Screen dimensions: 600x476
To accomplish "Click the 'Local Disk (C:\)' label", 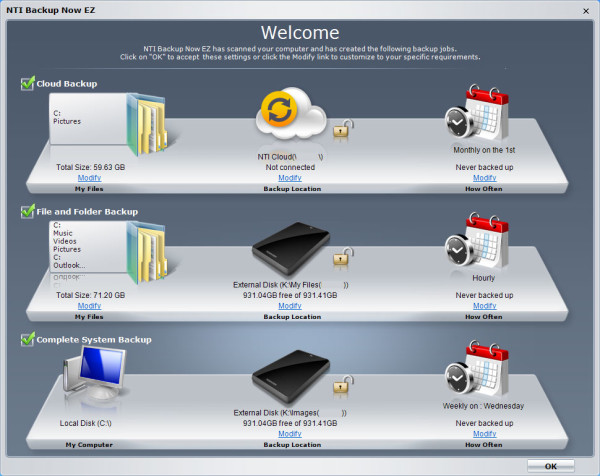I will point(86,423).
